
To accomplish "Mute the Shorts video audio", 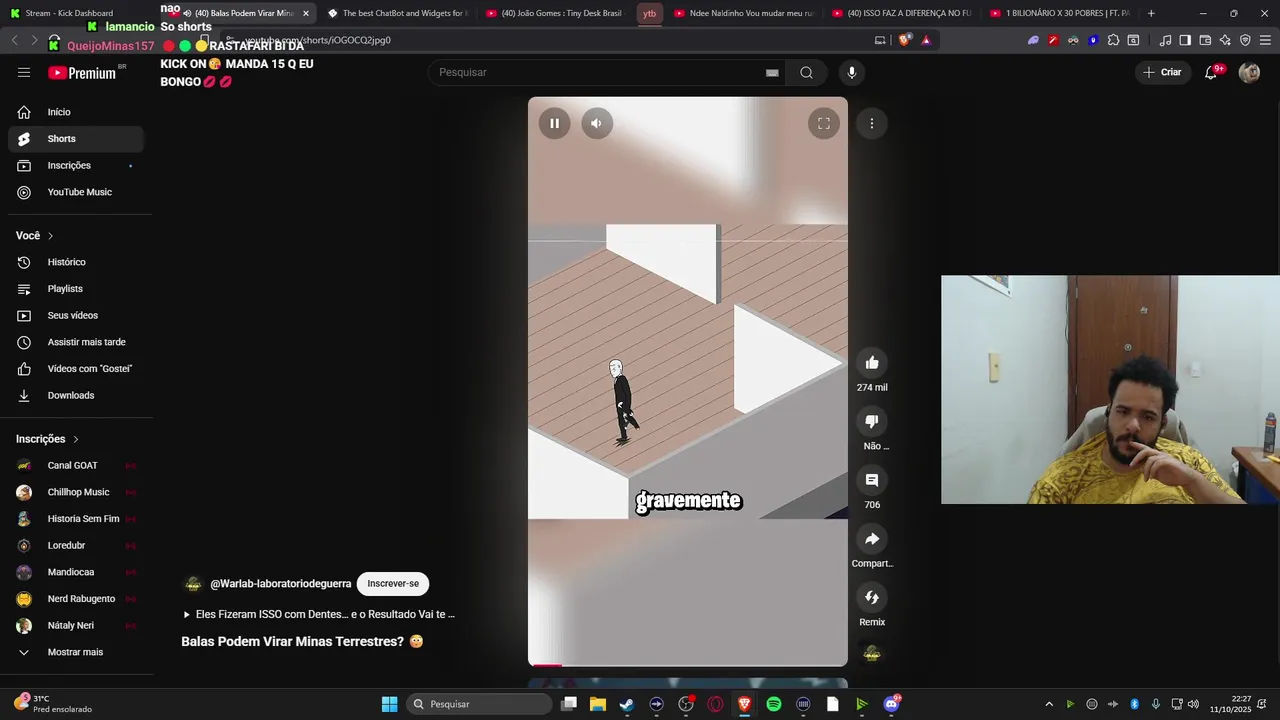I will 596,123.
